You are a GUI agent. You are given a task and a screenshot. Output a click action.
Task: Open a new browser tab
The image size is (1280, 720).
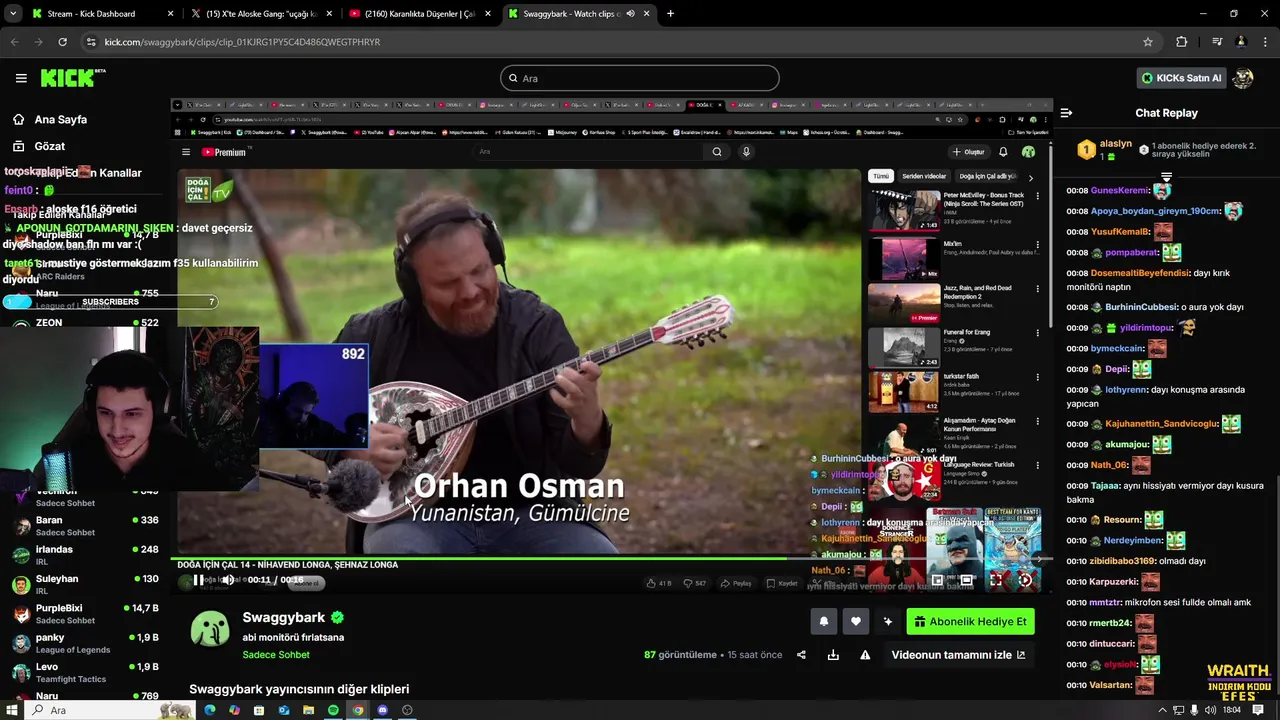(670, 14)
